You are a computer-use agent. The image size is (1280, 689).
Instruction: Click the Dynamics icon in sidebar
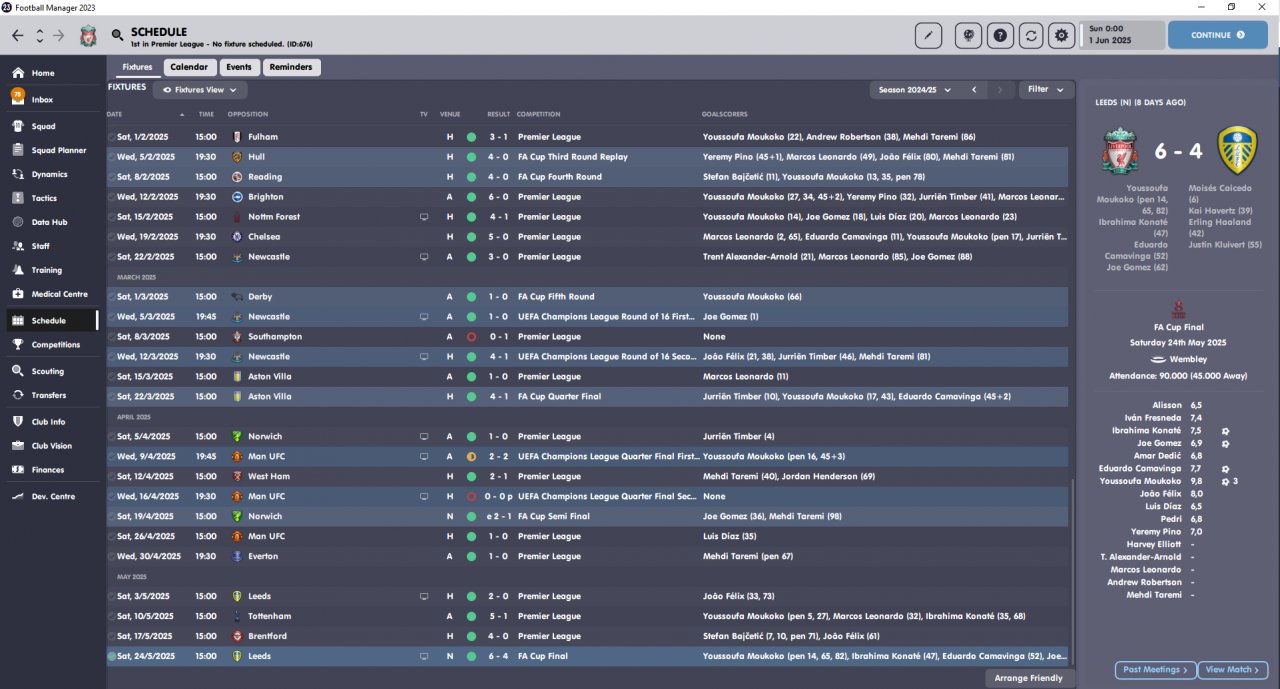(x=18, y=174)
